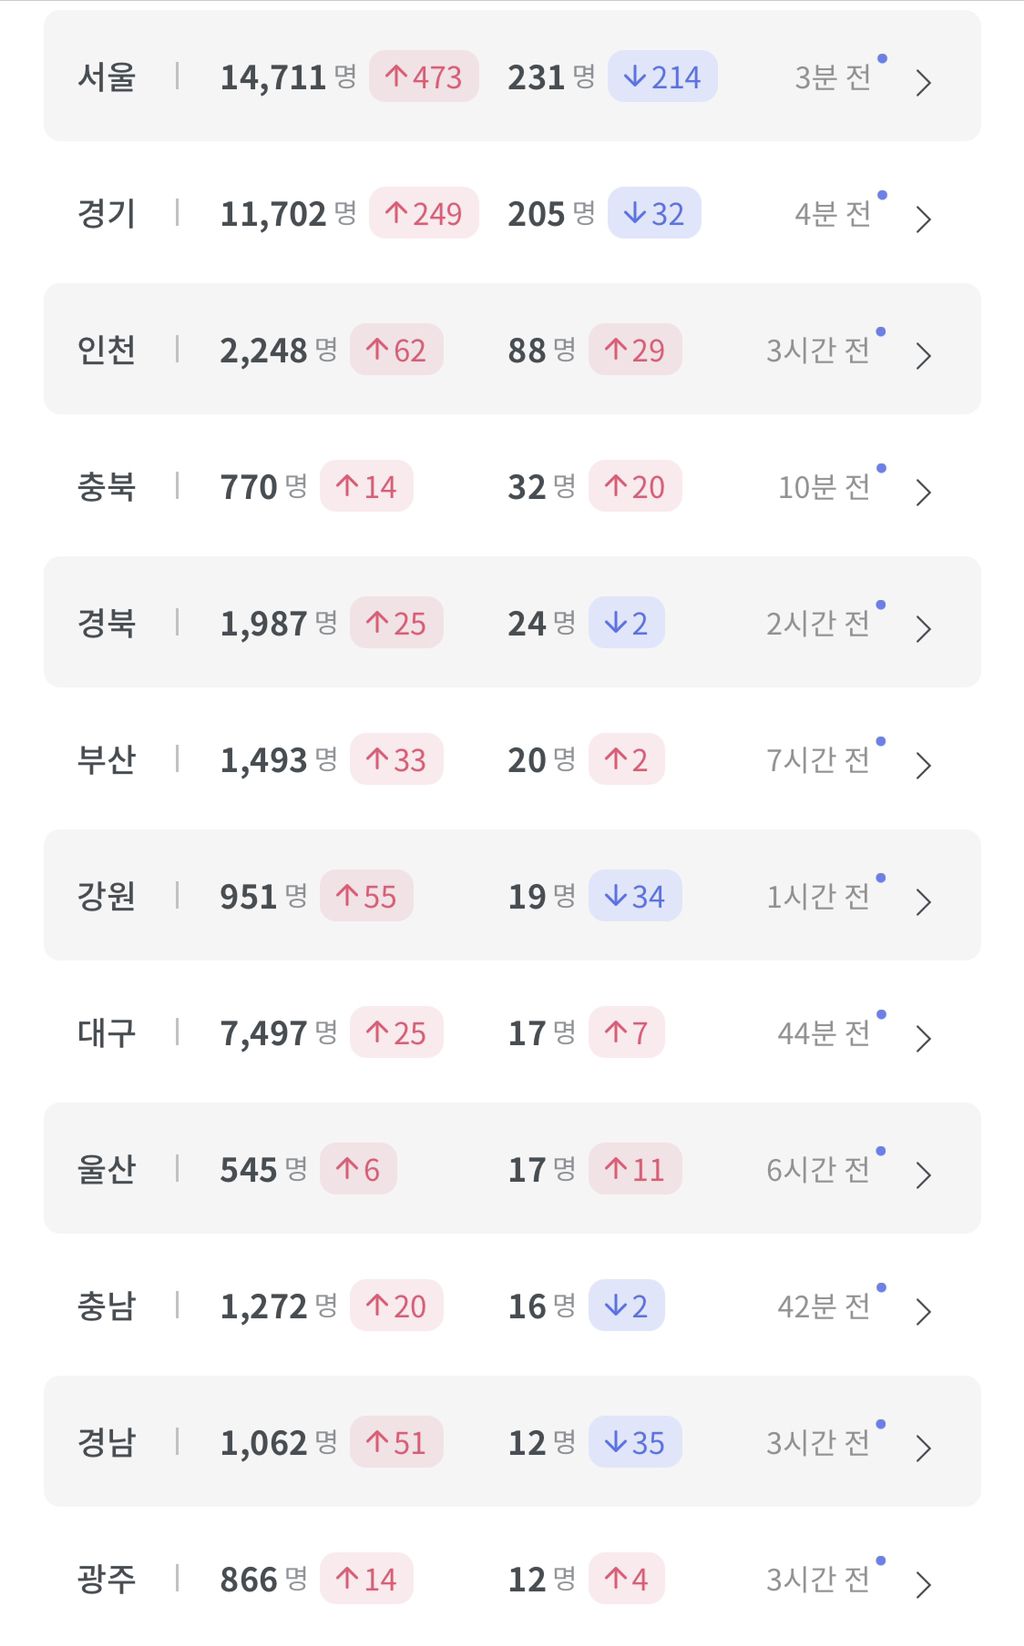The height and width of the screenshot is (1646, 1024).
Task: Click the 1,062명 count for 경남
Action: 278,1443
